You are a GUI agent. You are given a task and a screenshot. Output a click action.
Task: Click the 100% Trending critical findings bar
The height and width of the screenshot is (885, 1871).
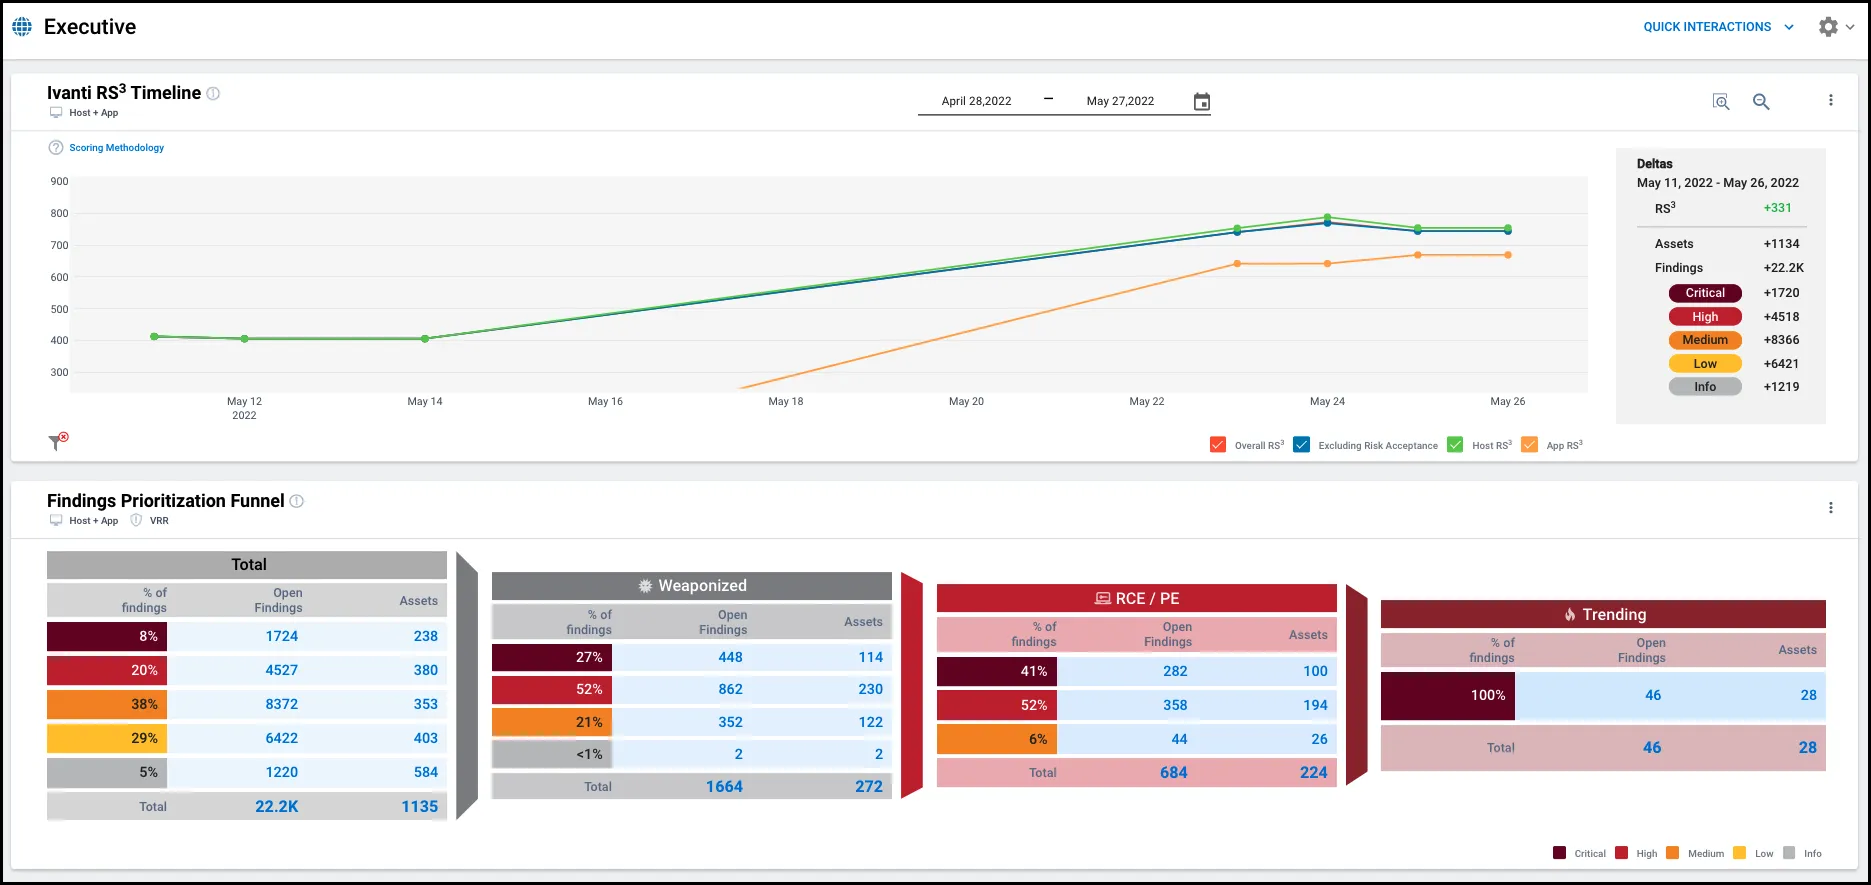pyautogui.click(x=1448, y=695)
